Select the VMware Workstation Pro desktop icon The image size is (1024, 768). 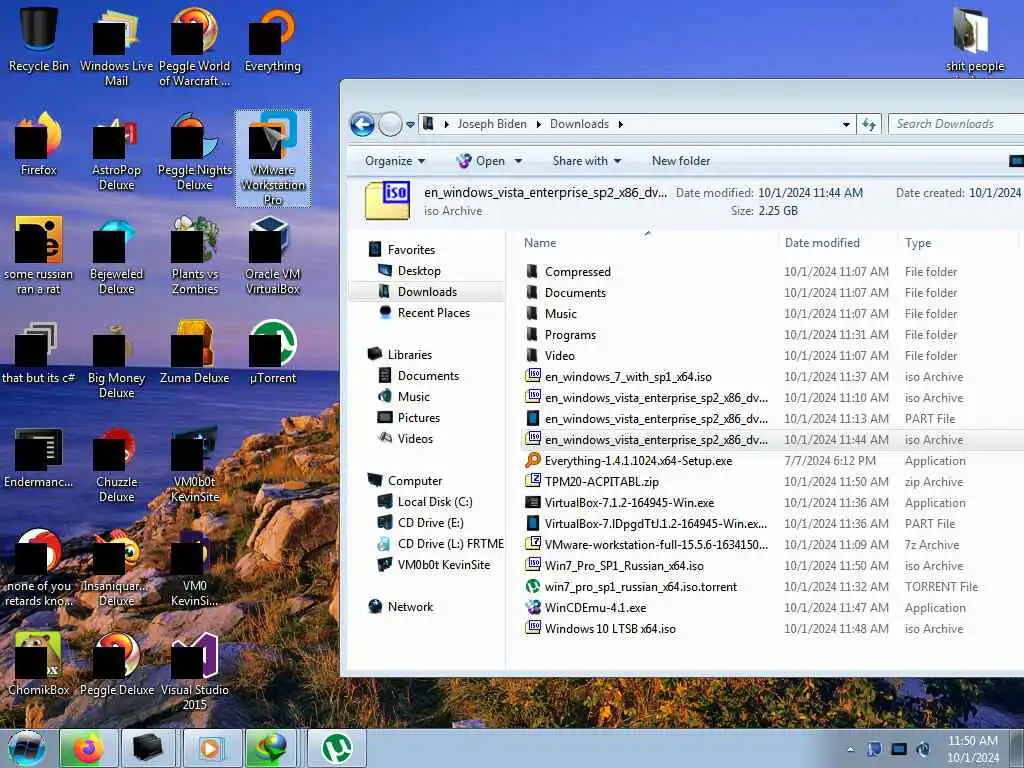click(272, 158)
